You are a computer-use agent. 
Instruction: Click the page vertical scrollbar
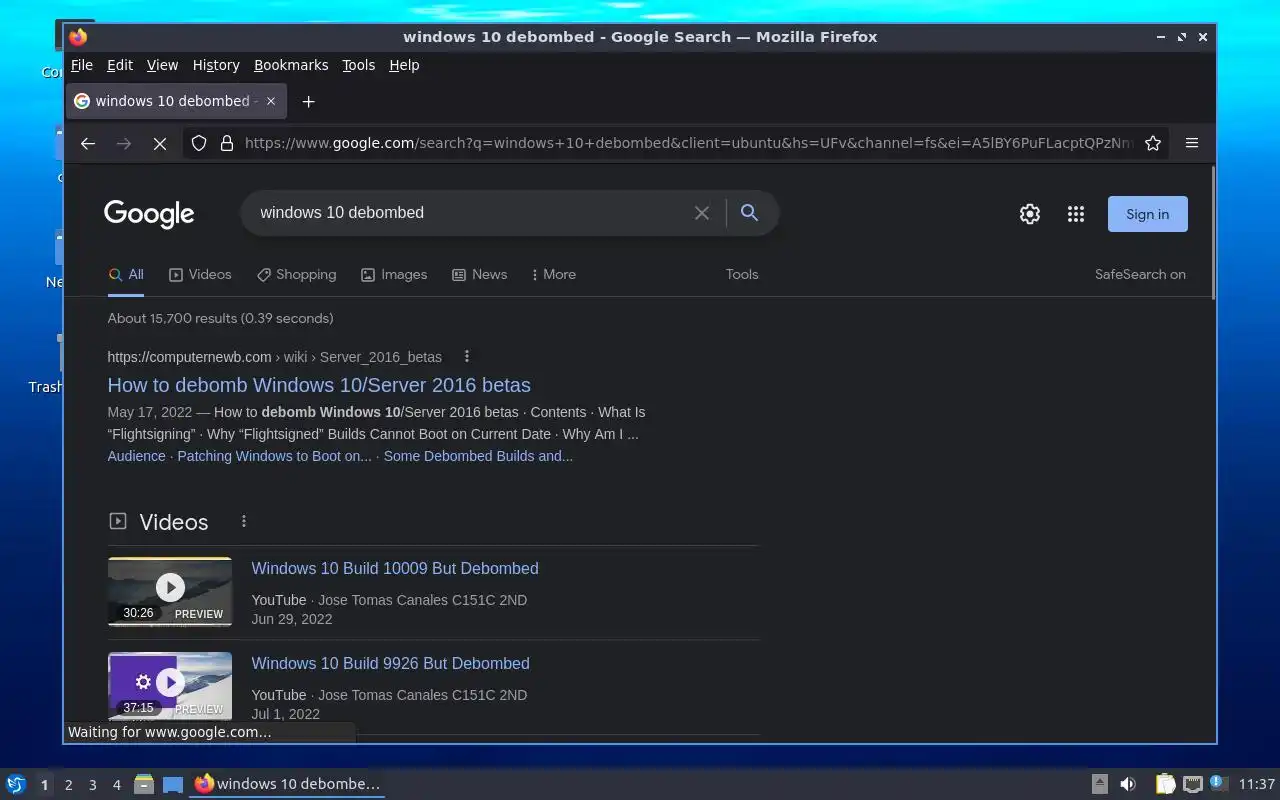pyautogui.click(x=1212, y=232)
